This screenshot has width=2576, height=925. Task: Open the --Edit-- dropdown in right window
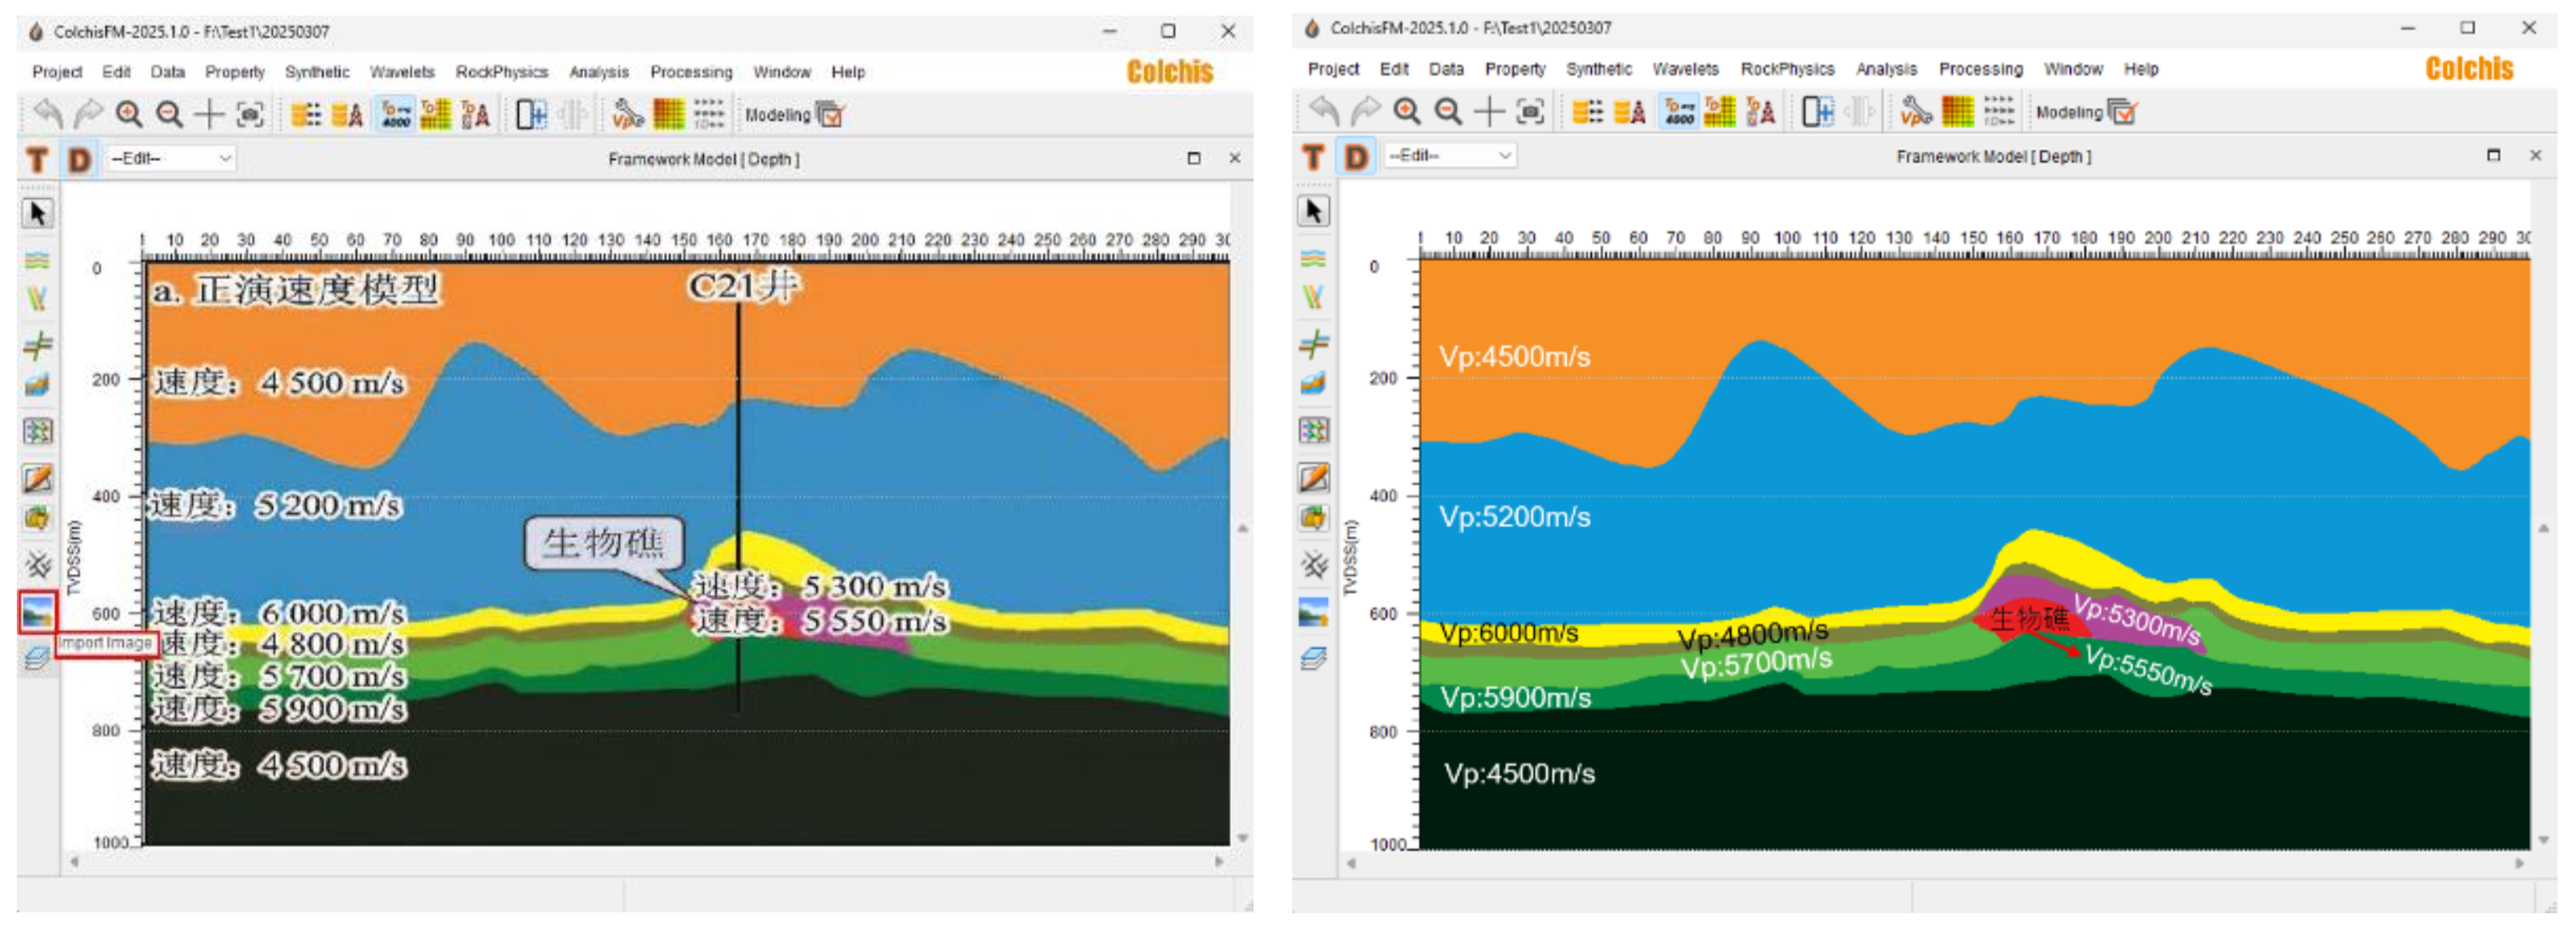1449,155
